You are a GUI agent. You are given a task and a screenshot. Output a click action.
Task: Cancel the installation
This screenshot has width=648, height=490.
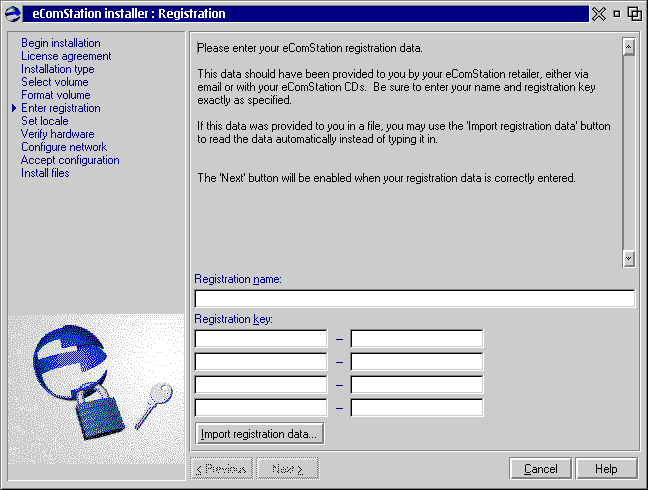pos(541,469)
